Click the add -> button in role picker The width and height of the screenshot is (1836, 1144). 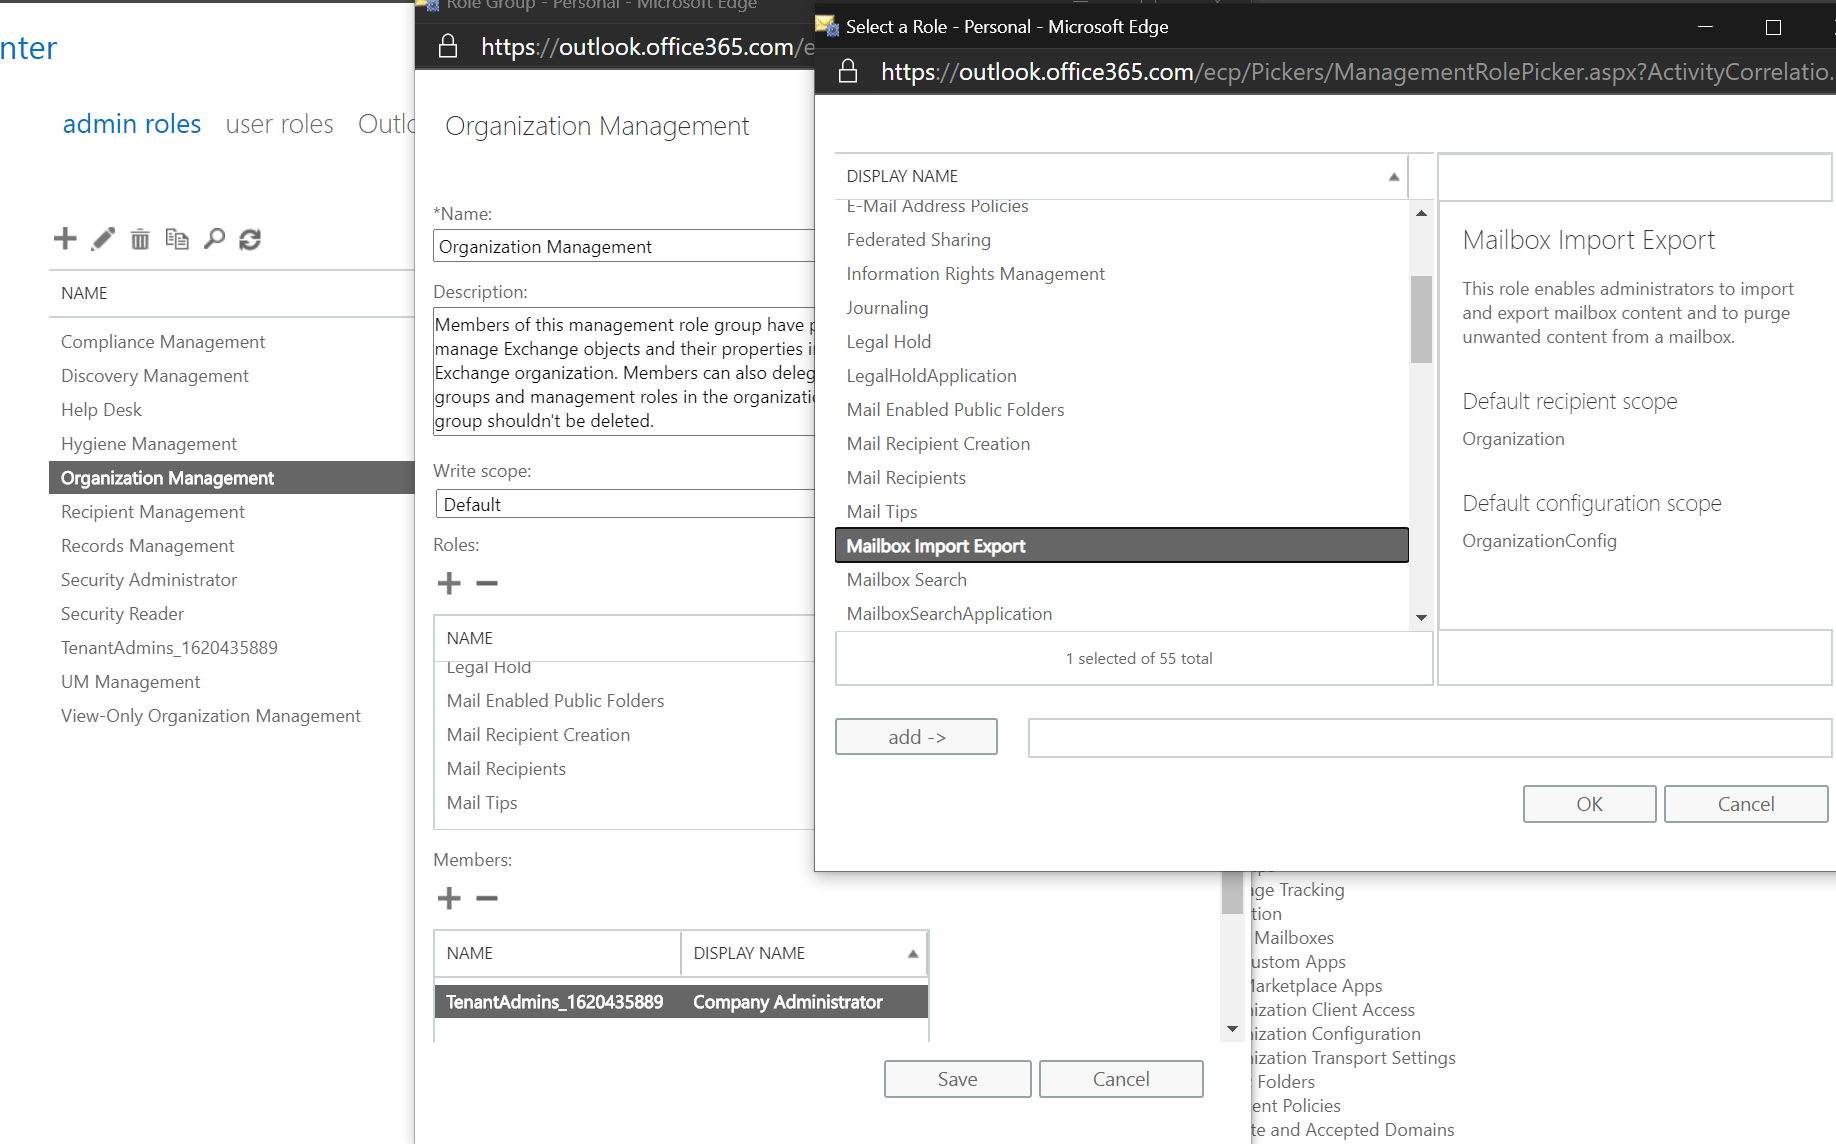[915, 737]
